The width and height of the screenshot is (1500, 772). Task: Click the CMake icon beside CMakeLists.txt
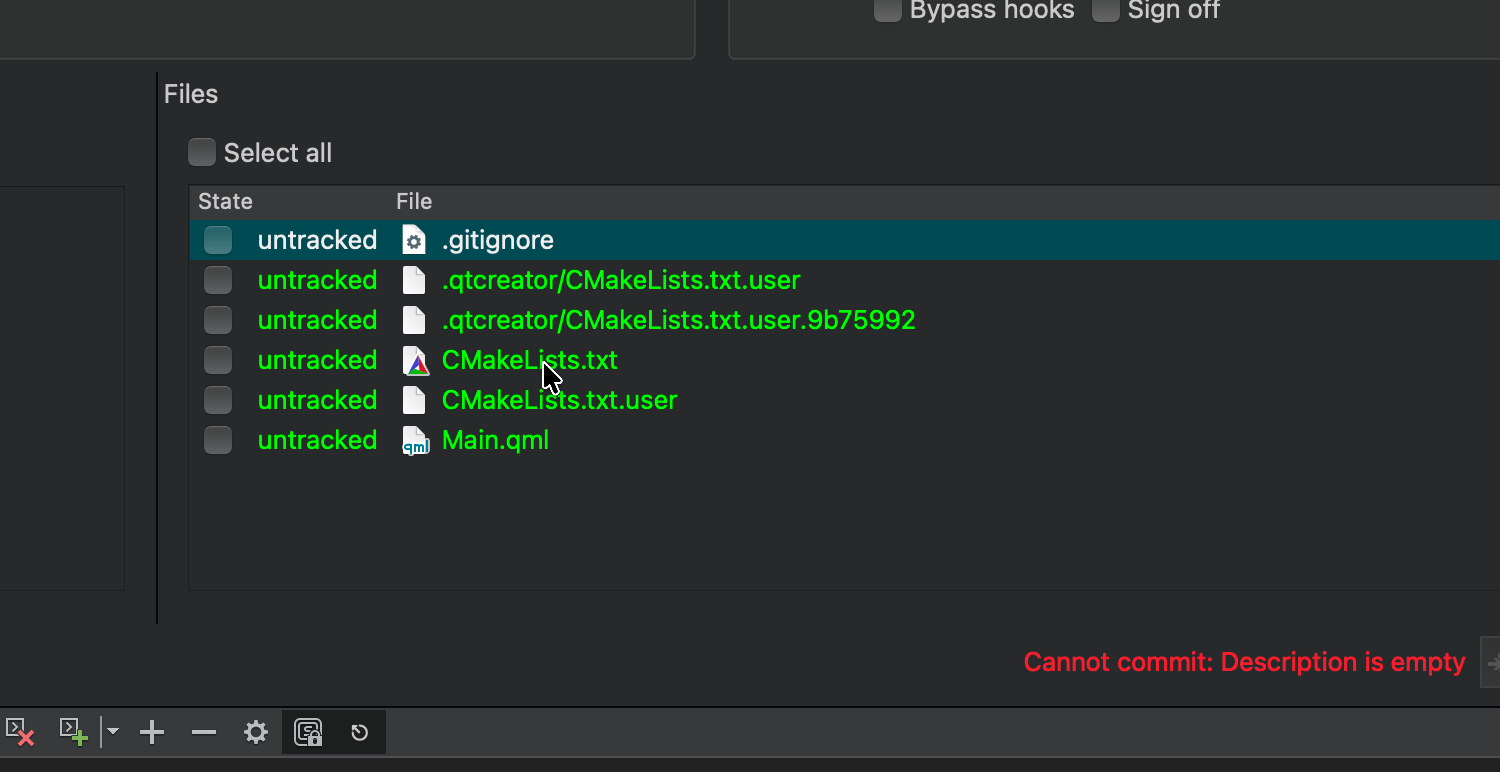coord(415,360)
